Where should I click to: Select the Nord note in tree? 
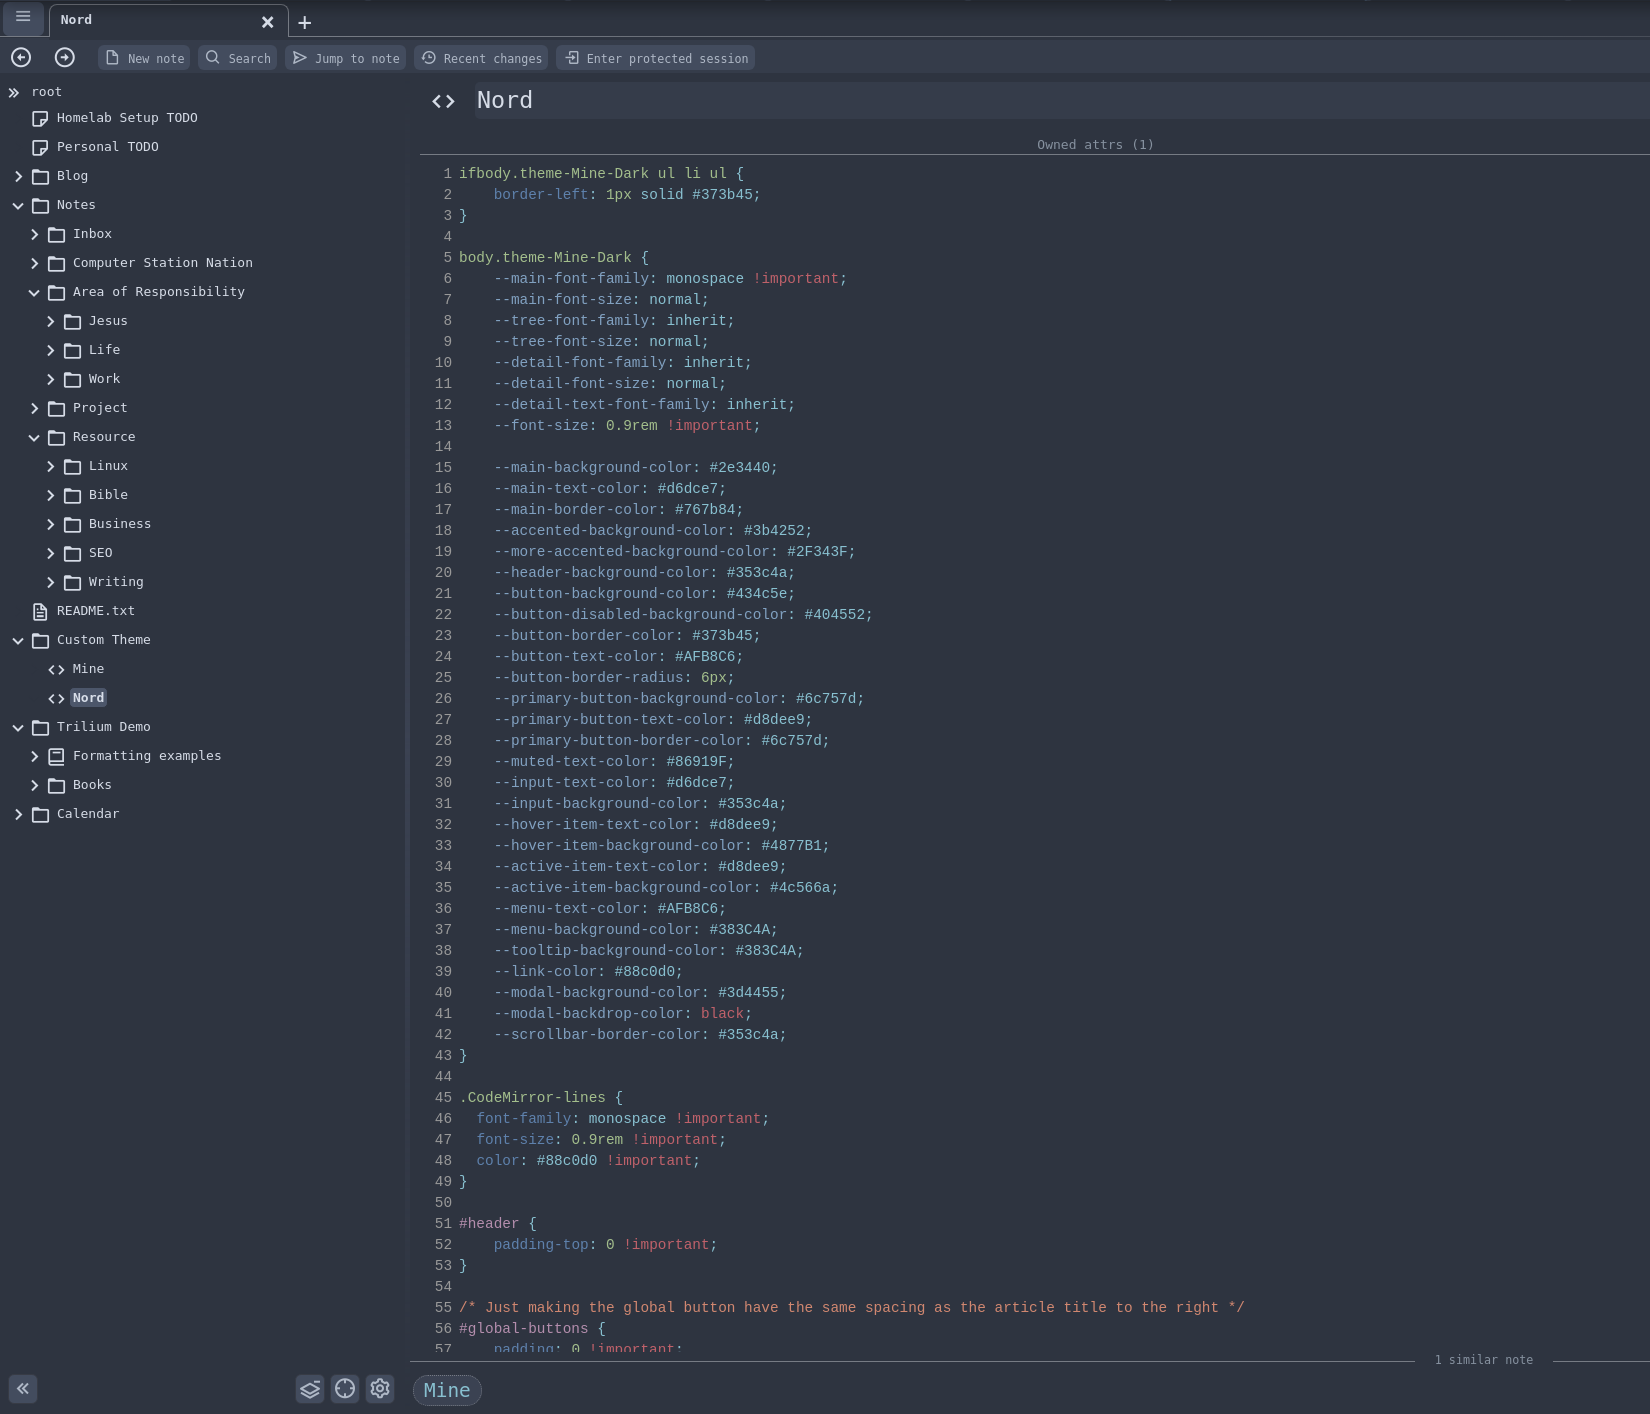(x=88, y=698)
